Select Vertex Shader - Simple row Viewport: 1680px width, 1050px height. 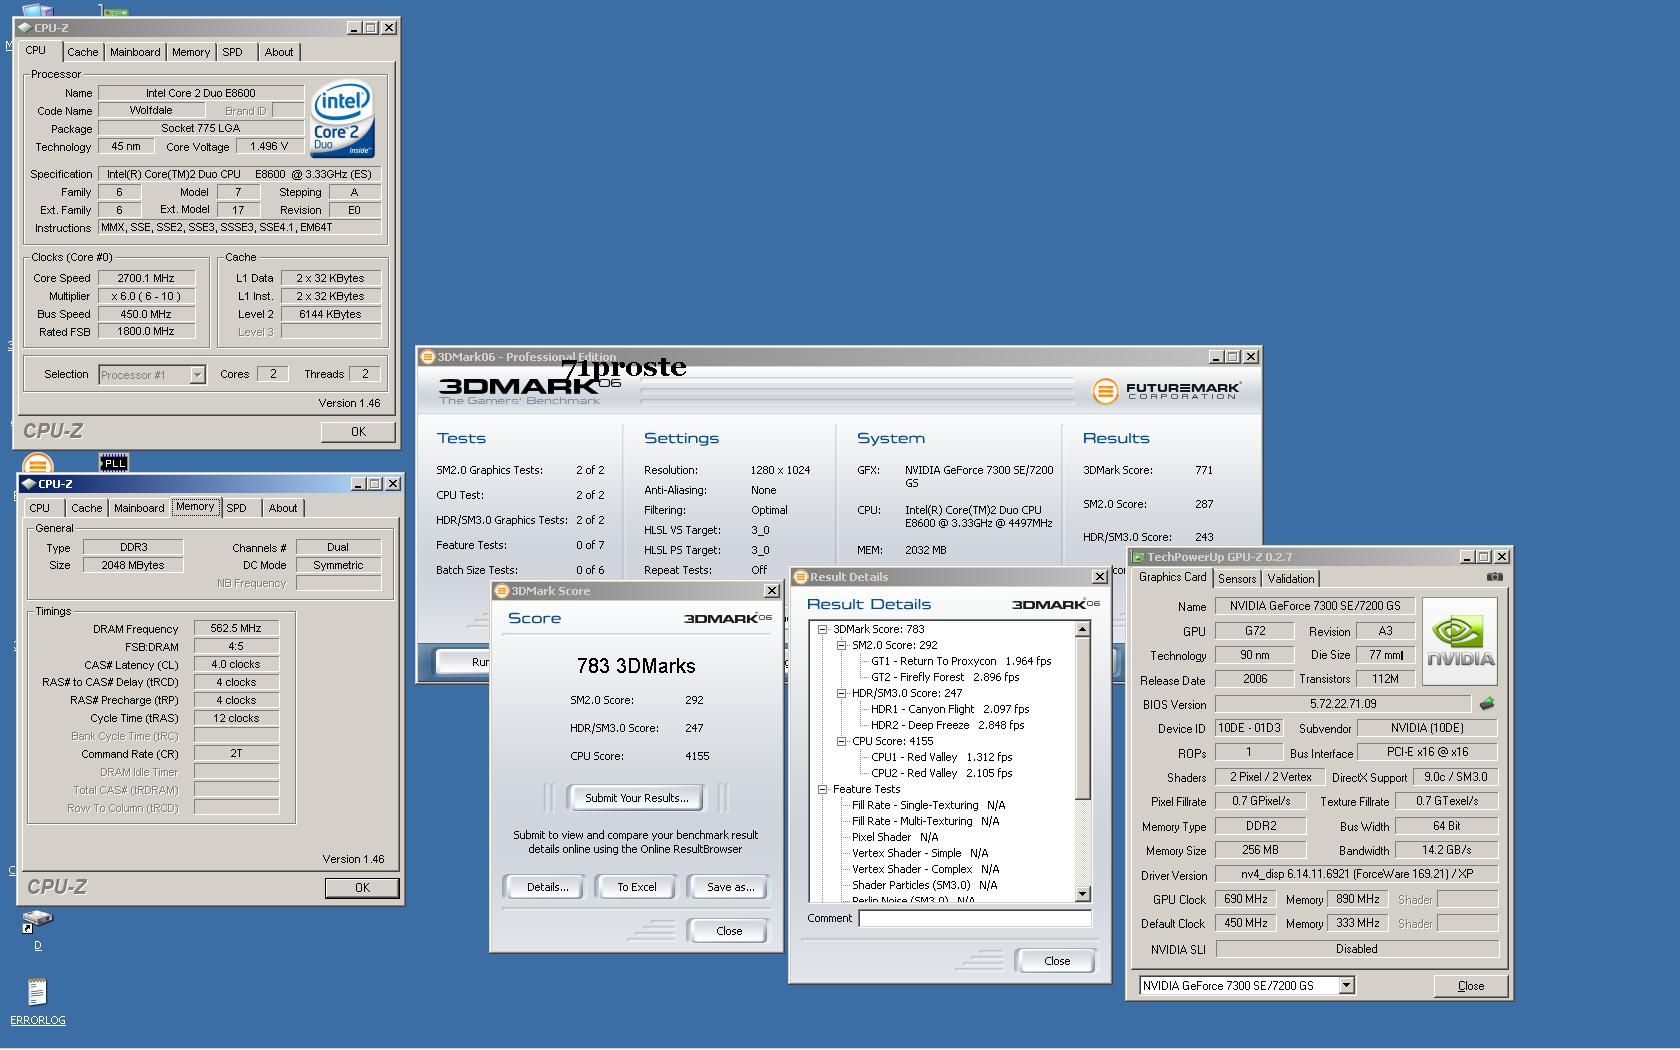click(x=920, y=853)
